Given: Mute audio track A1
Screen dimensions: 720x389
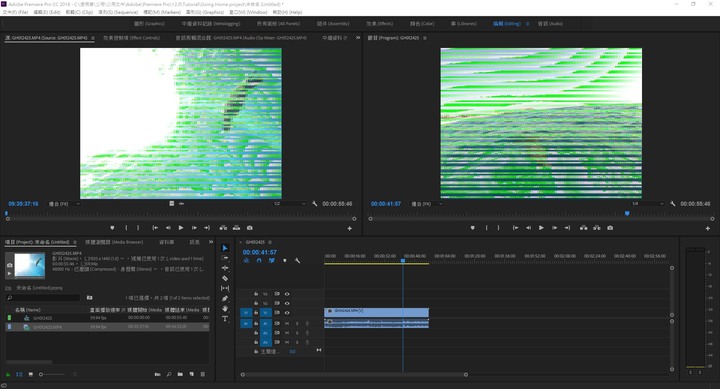Looking at the screenshot, I should pyautogui.click(x=287, y=324).
